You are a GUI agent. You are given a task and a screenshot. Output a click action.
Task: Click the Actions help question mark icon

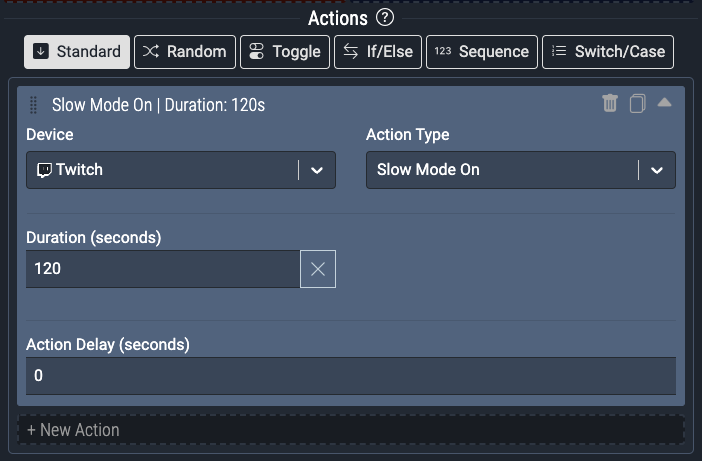point(386,18)
